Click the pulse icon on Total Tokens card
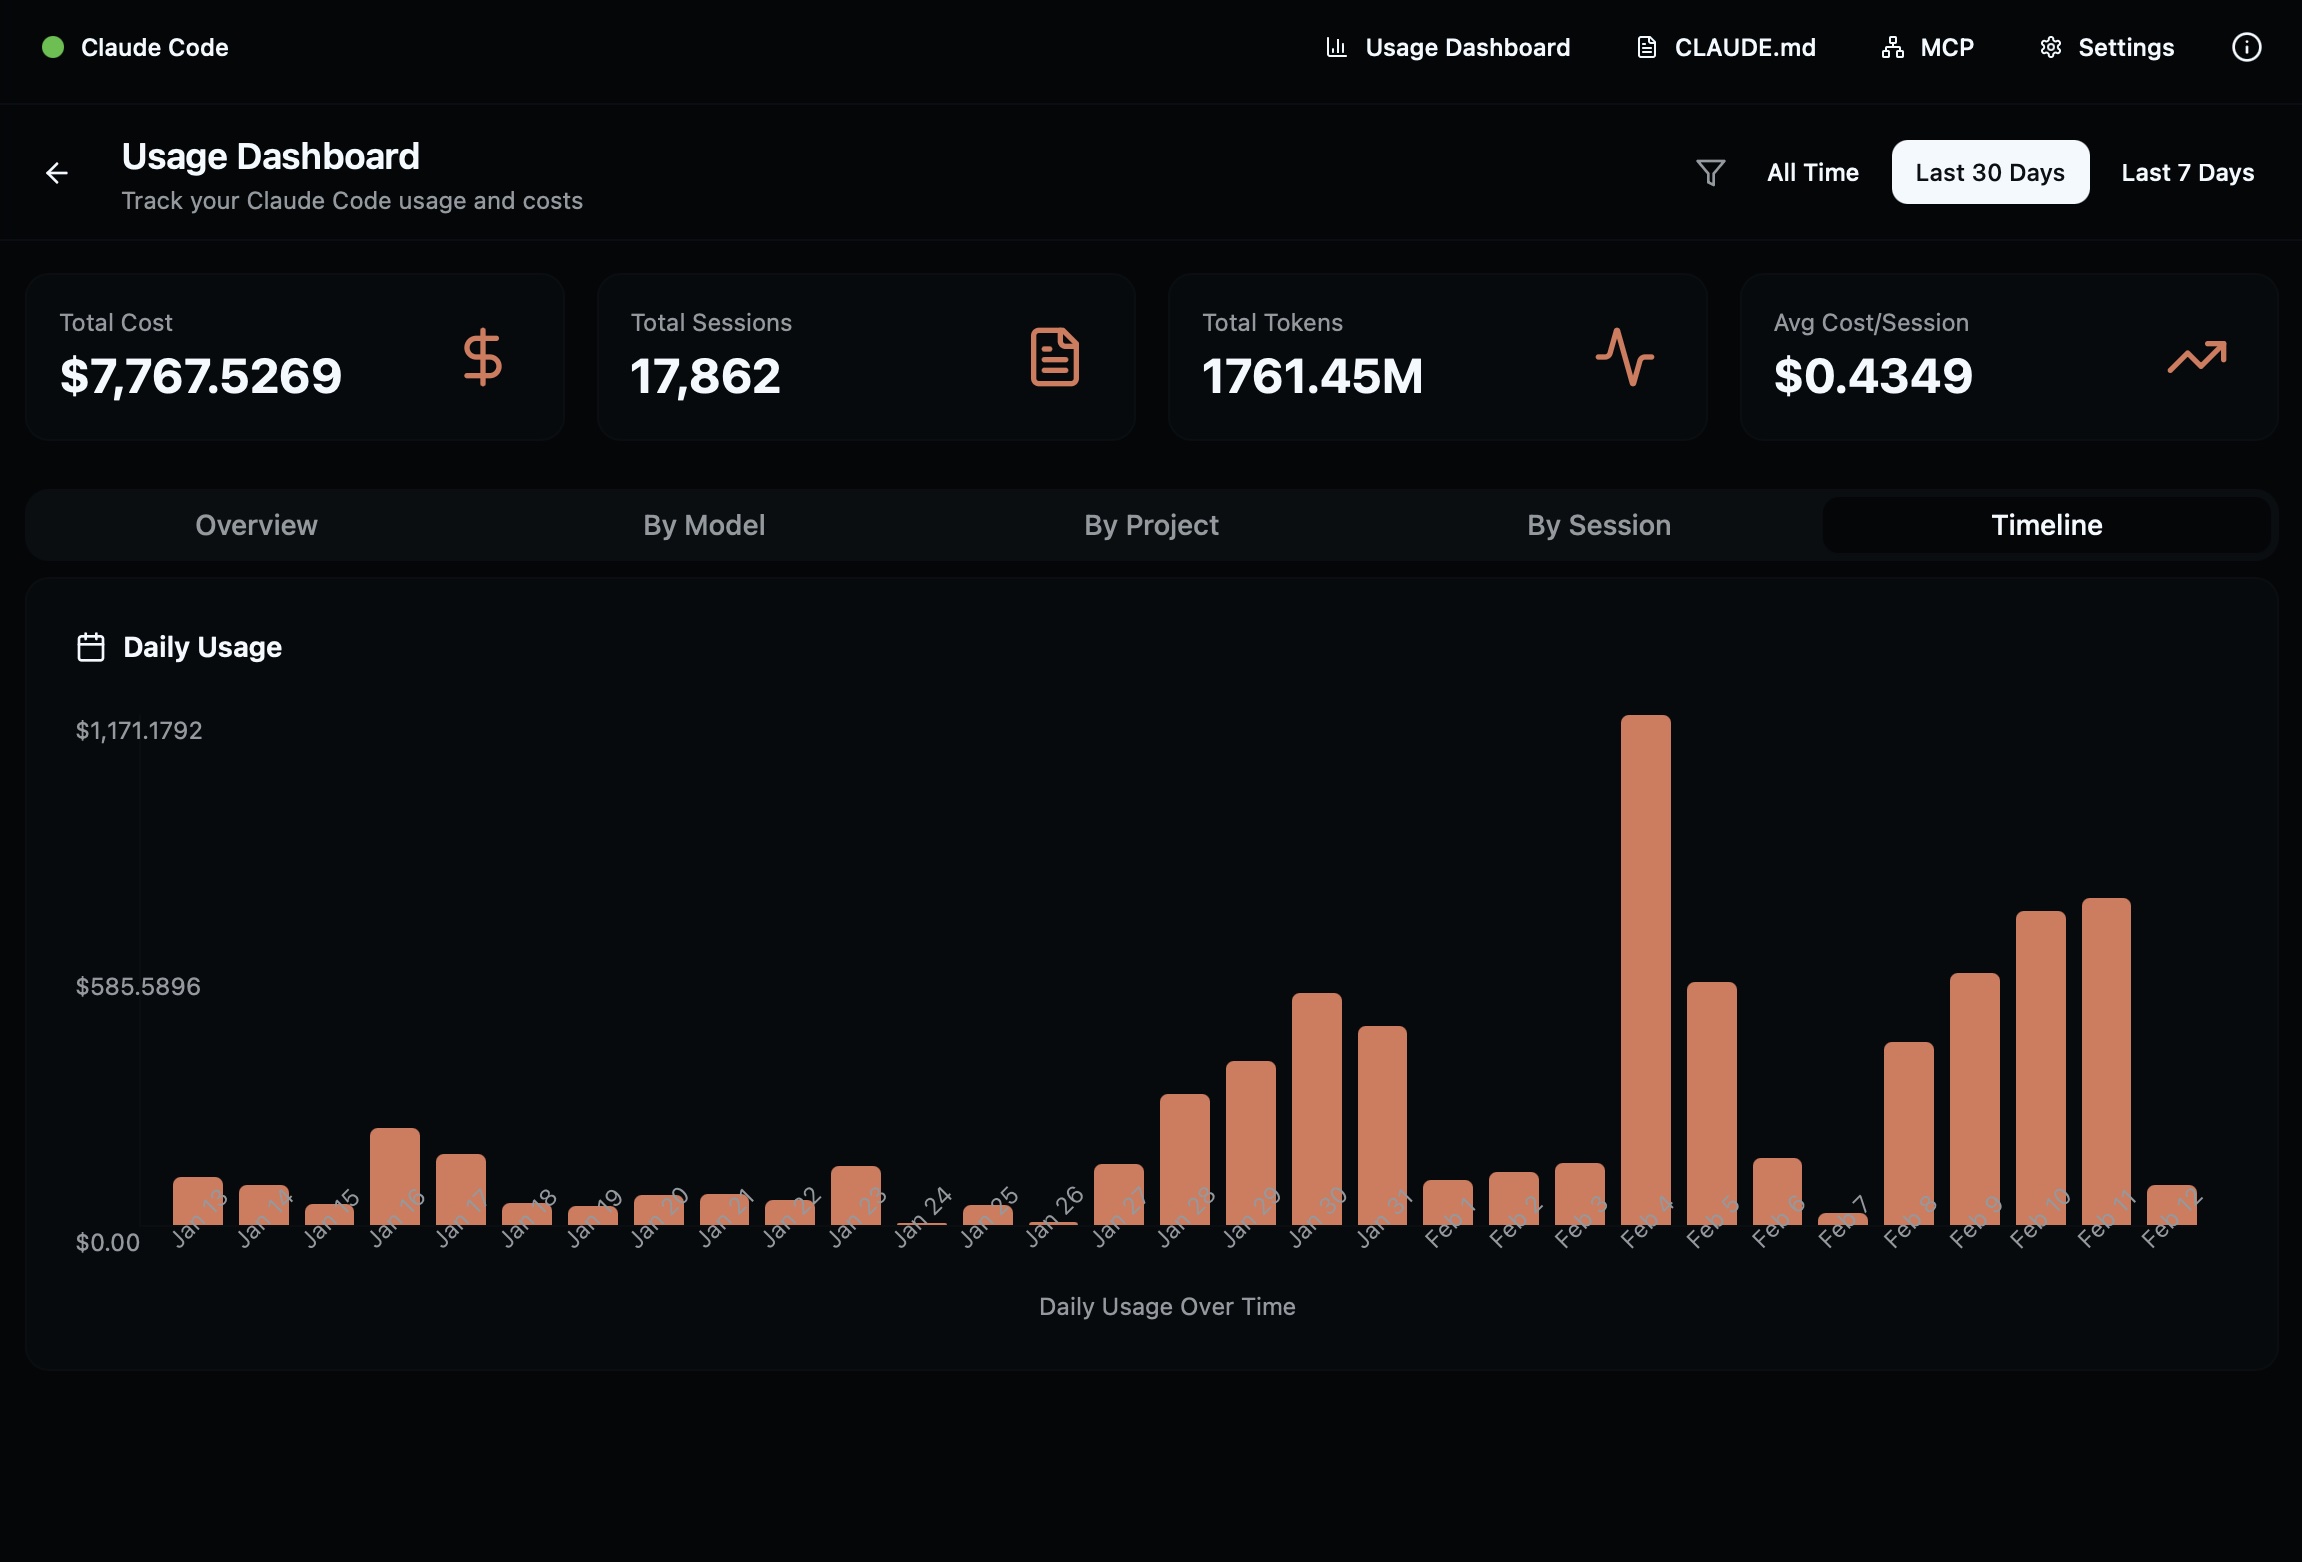 (x=1624, y=357)
